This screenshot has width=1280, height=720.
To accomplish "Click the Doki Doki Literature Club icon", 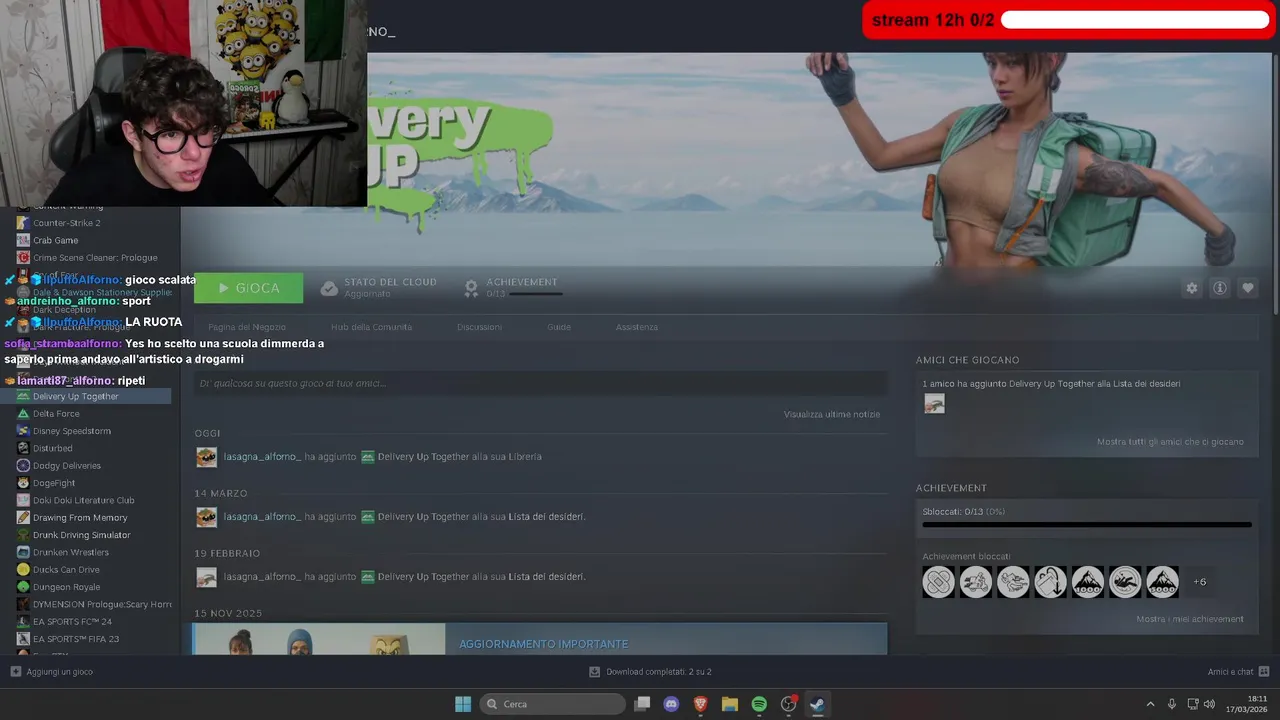I will click(x=23, y=500).
